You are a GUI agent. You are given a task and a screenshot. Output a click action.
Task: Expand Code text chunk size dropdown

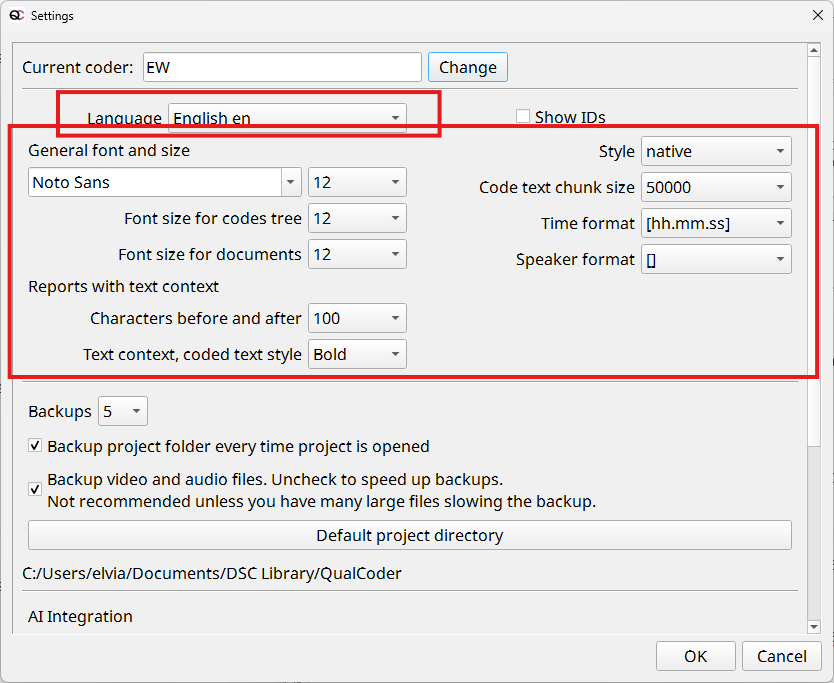tap(715, 187)
